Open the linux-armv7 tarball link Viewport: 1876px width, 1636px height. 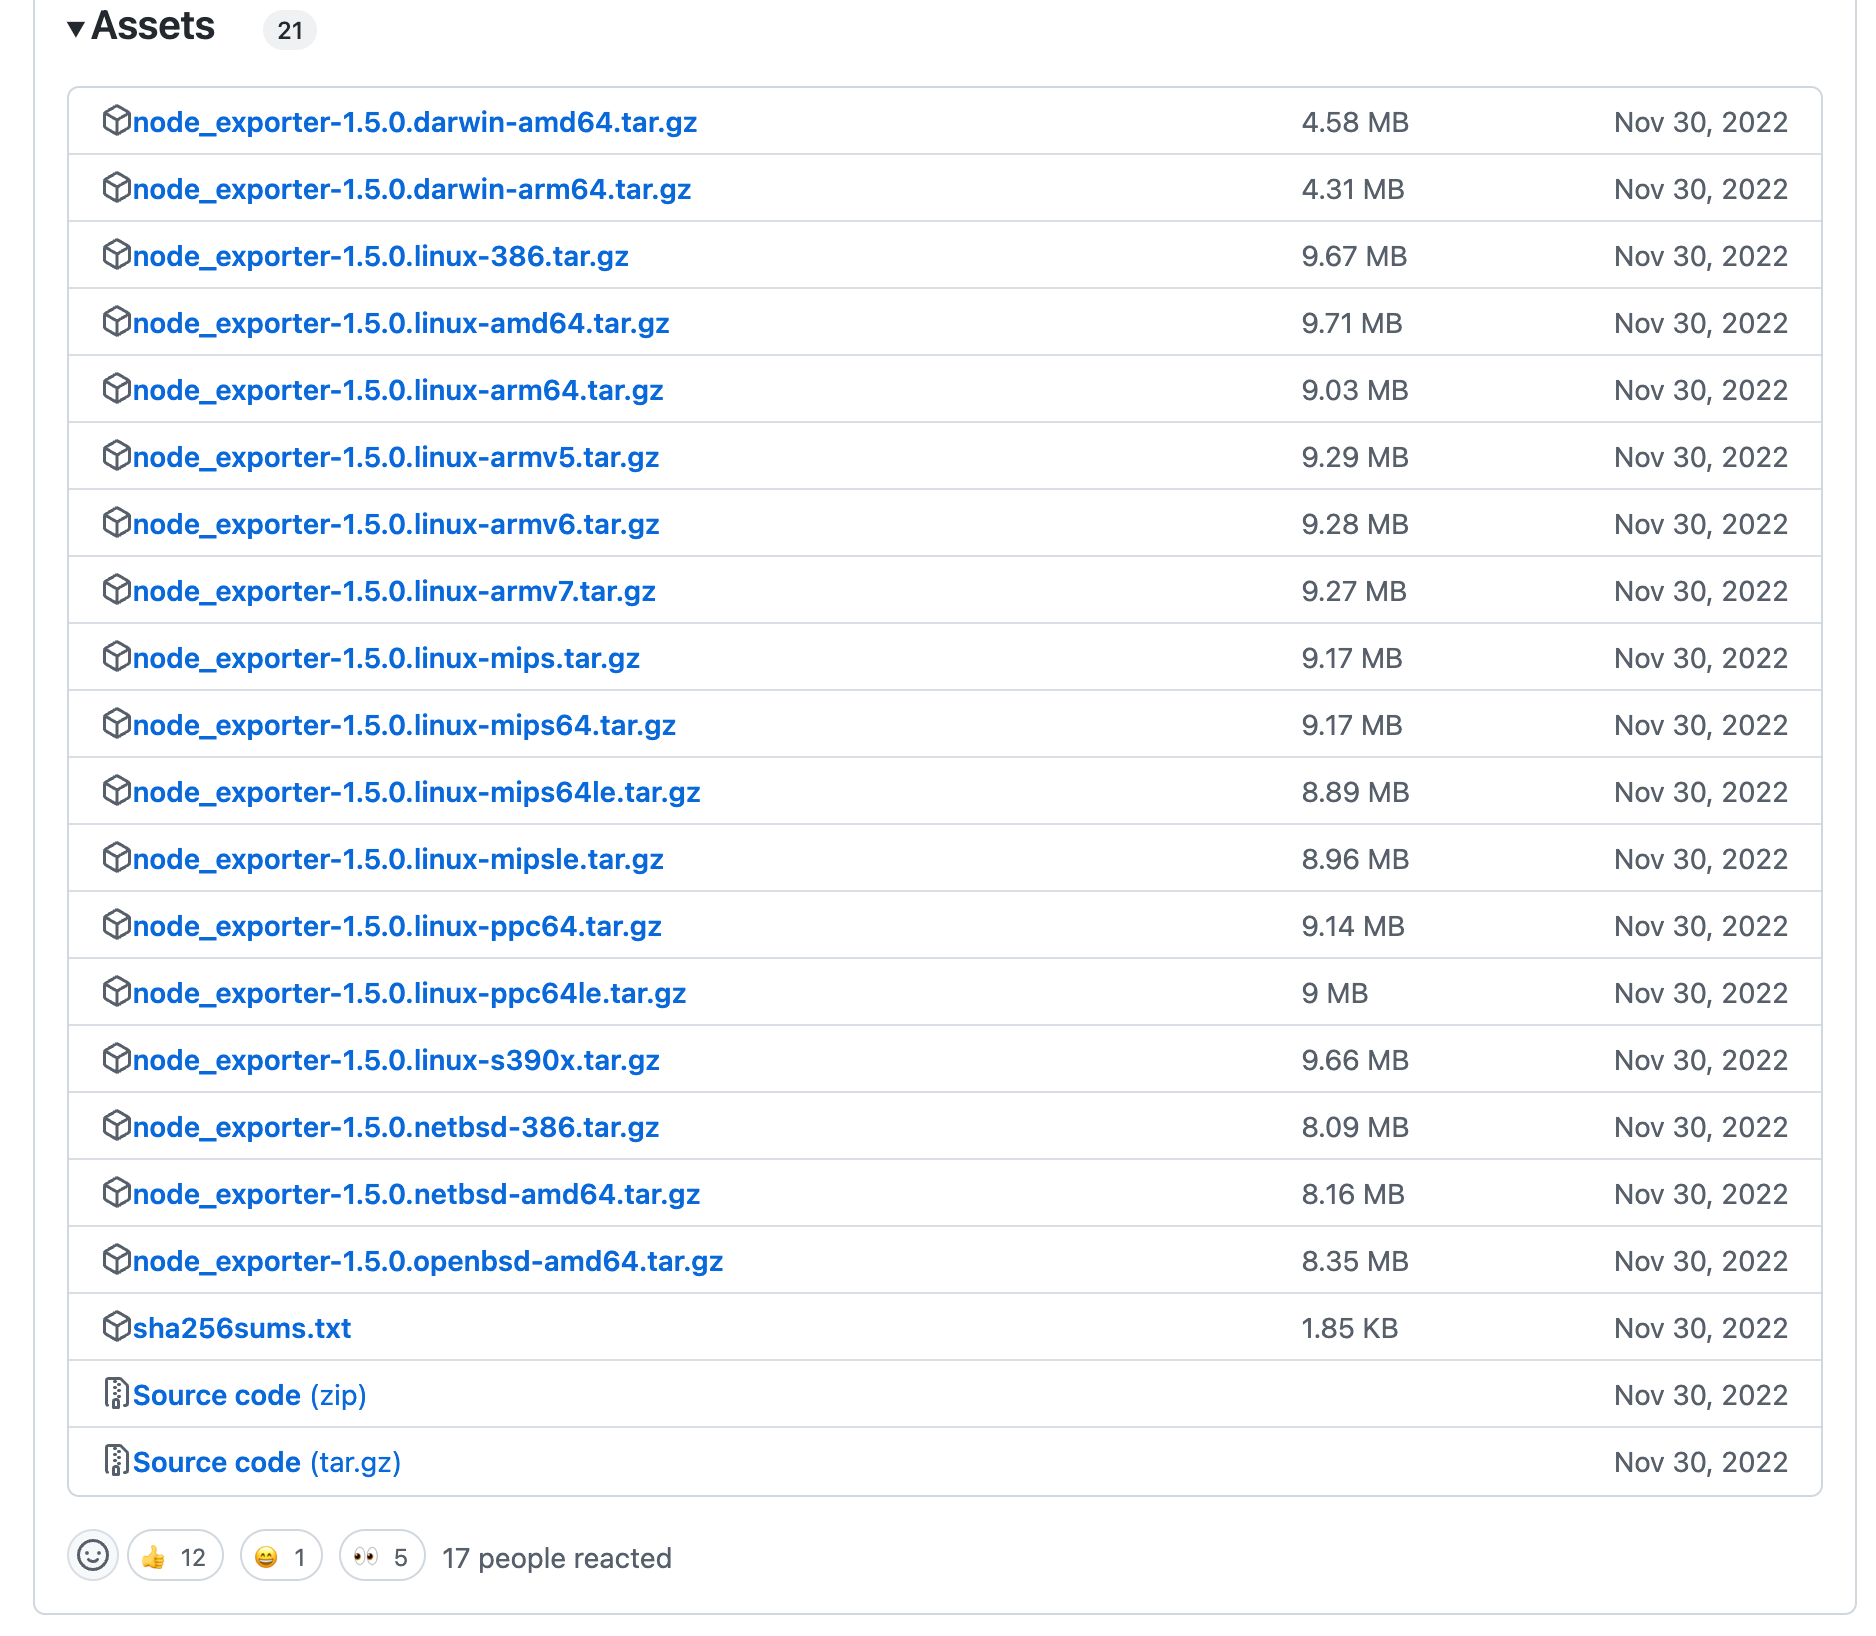click(x=394, y=591)
